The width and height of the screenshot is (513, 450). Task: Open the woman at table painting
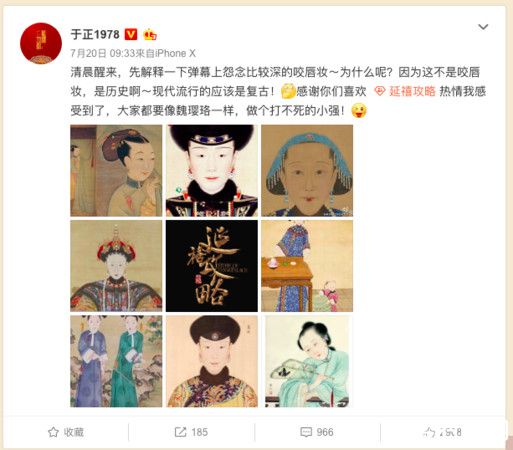307,266
